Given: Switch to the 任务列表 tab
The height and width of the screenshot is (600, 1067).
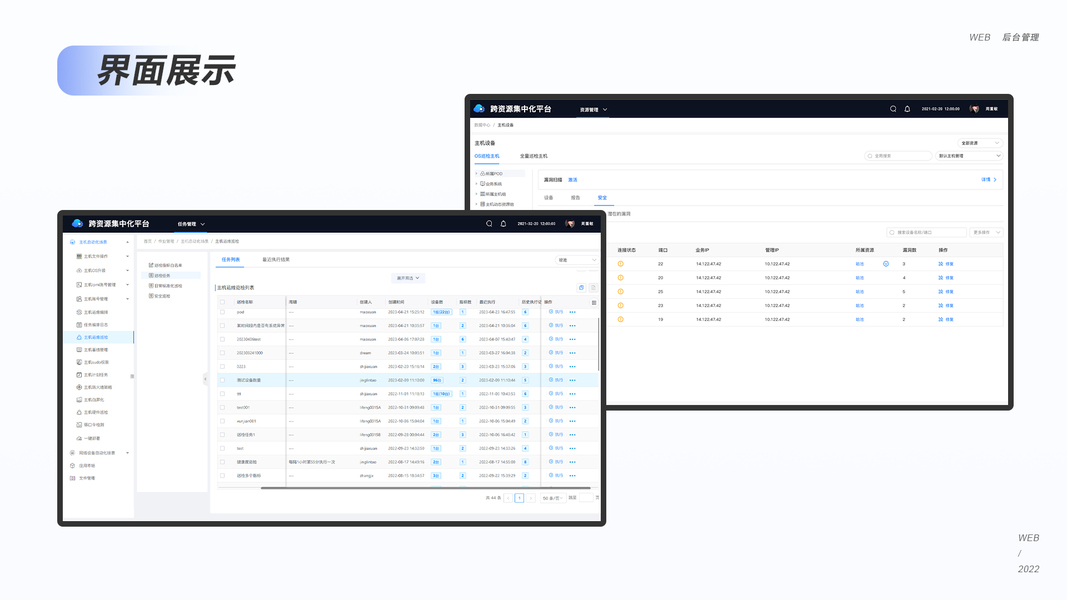Looking at the screenshot, I should [231, 260].
